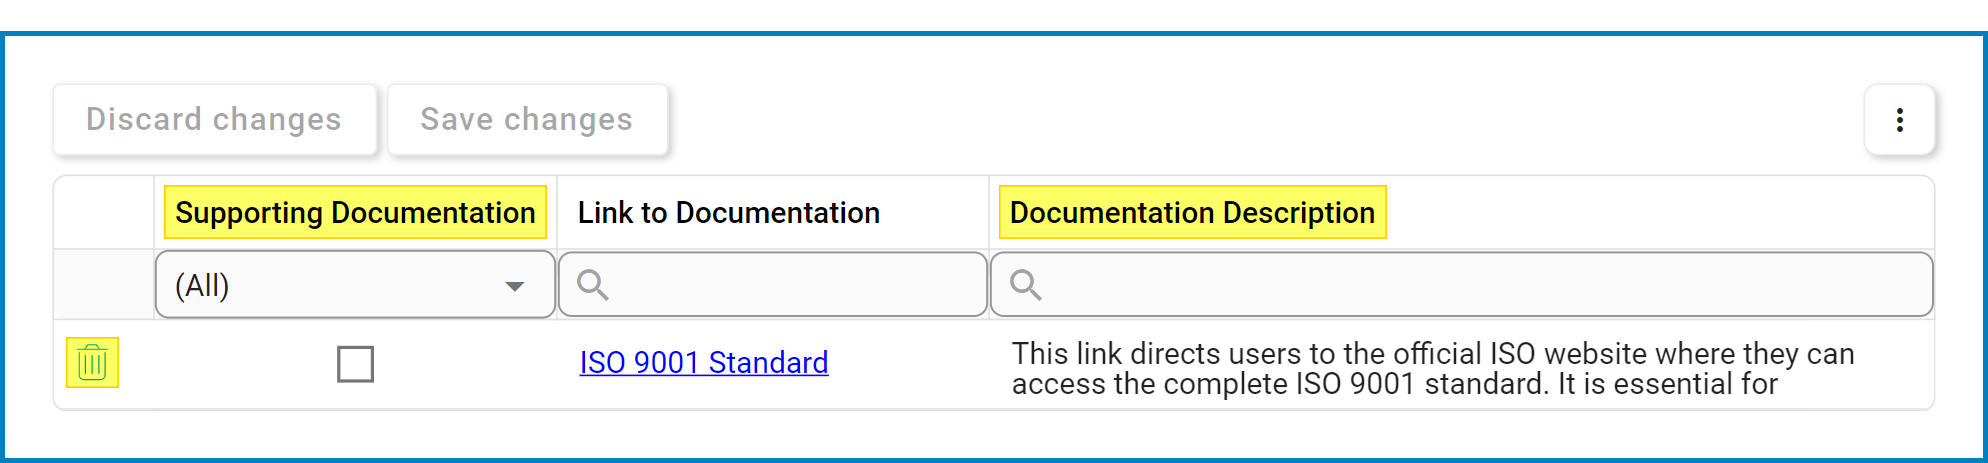The height and width of the screenshot is (463, 1988).
Task: Click the Discard changes button
Action: tap(214, 119)
